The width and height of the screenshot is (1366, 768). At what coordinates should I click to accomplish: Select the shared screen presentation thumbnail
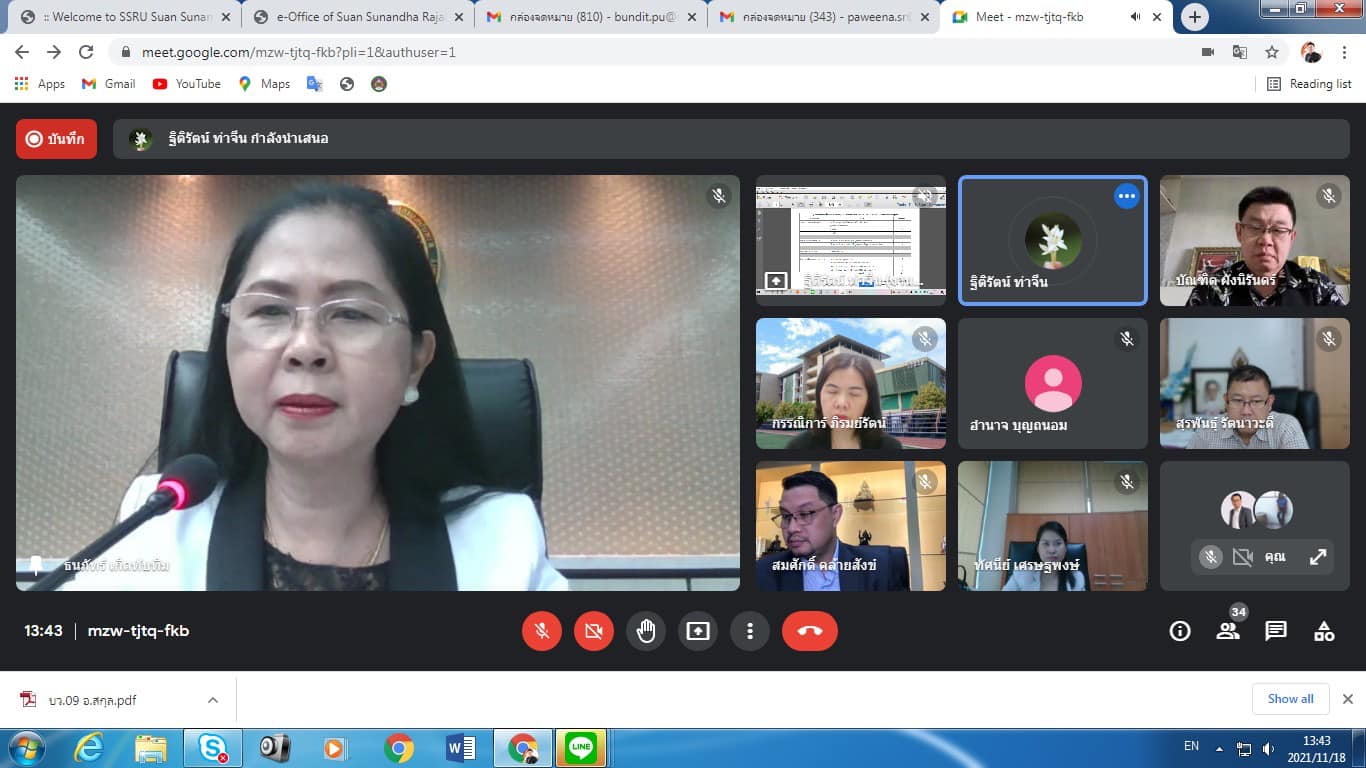click(850, 240)
